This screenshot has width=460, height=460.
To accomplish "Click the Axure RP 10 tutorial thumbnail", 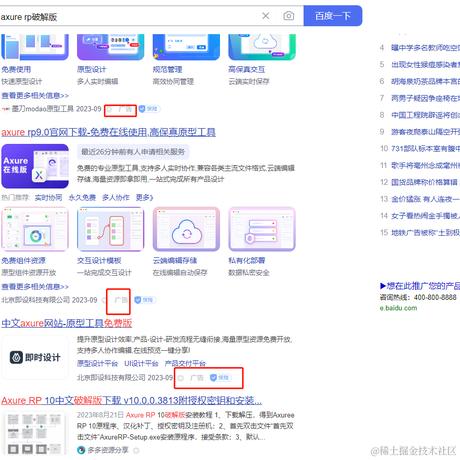I will 34,434.
